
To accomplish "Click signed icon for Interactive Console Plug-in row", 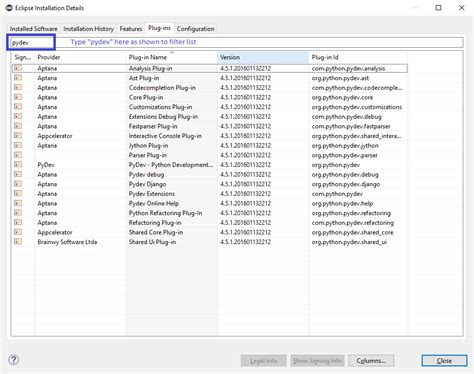I will point(18,136).
